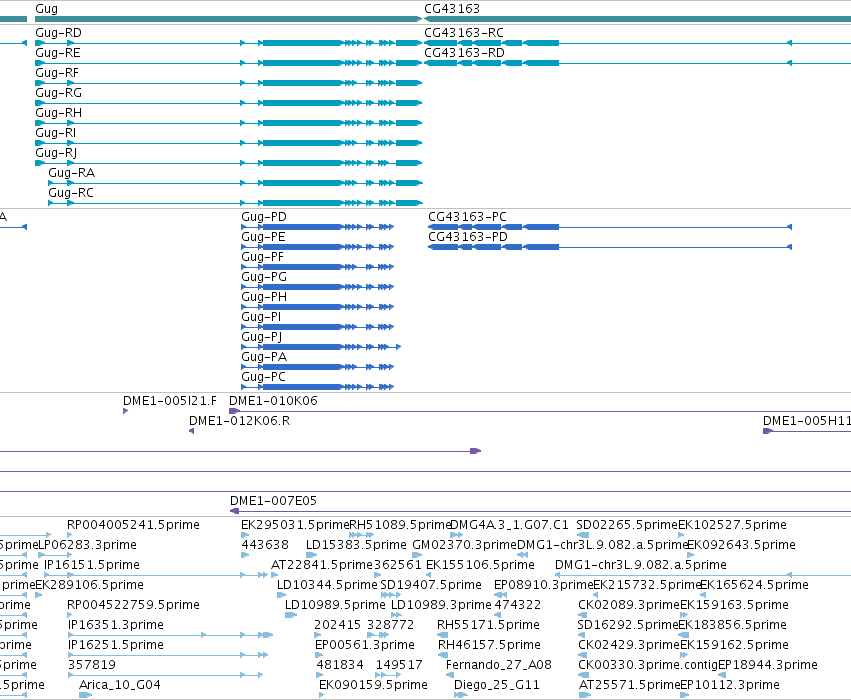This screenshot has width=851, height=700.
Task: Open the Fernando_27_A08 EST label
Action: click(498, 665)
